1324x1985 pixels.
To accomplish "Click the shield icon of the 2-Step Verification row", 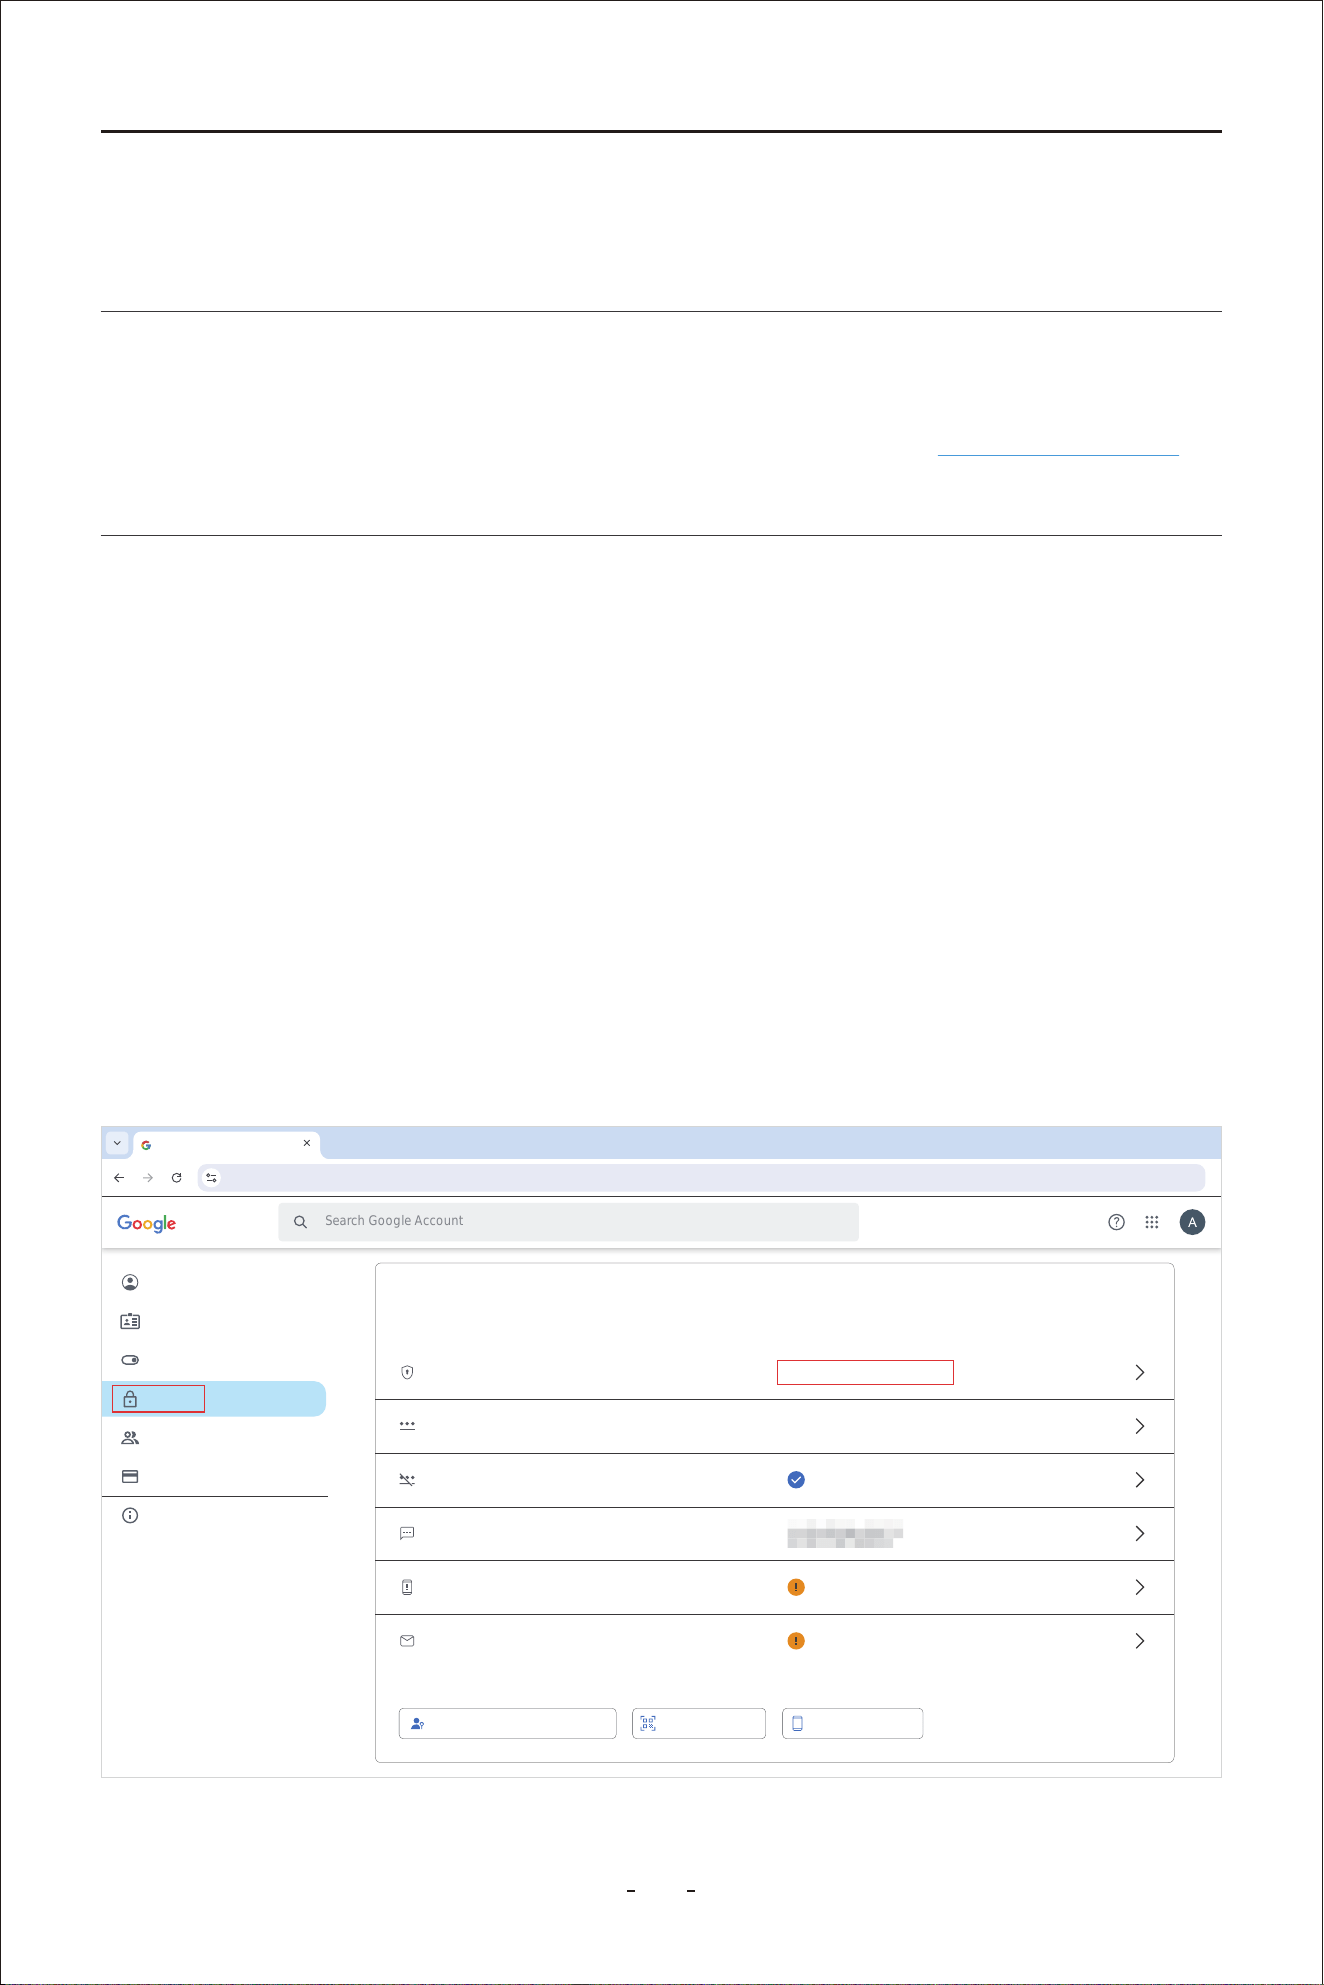I will (407, 1372).
